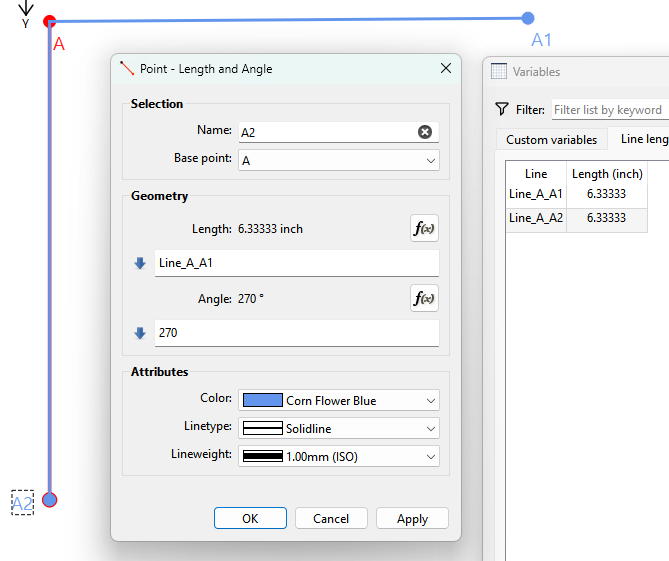Click the Filter list by keyword field
The height and width of the screenshot is (561, 669).
[x=609, y=110]
